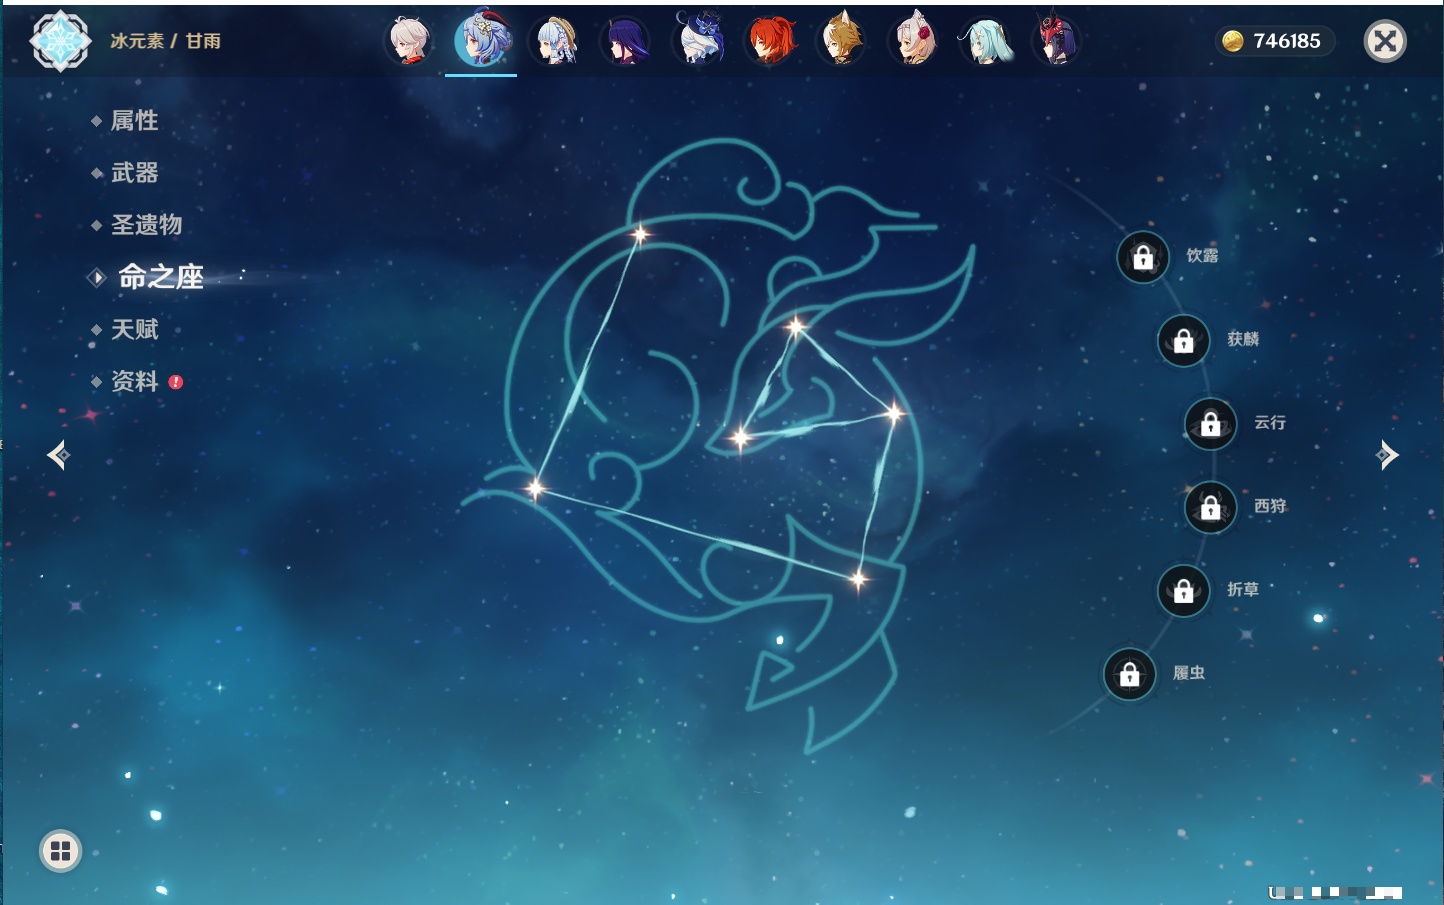Switch to Ayaka with straw hat avatar
This screenshot has width=1444, height=905.
click(554, 41)
